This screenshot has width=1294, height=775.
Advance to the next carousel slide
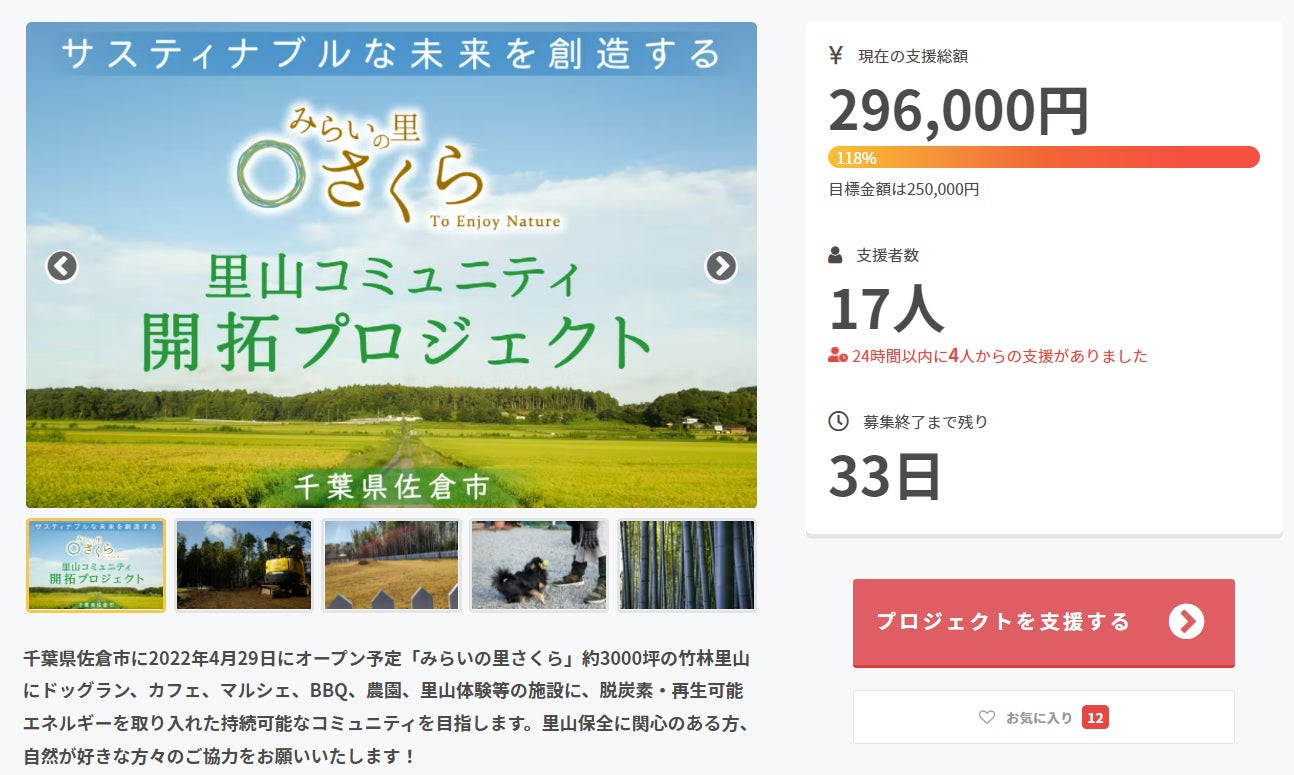720,266
